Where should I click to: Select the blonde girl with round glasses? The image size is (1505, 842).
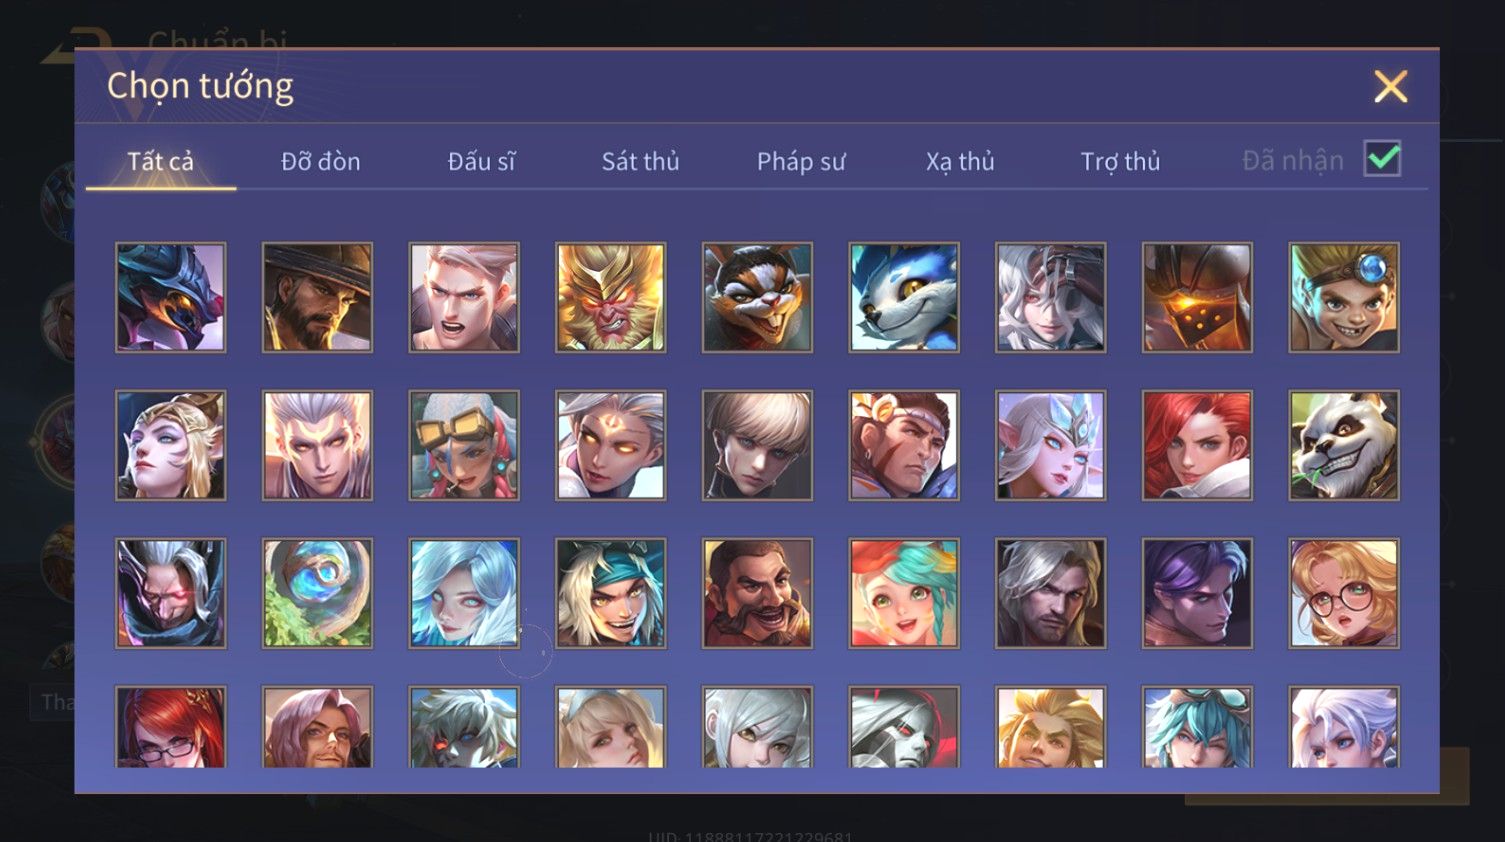(1344, 593)
